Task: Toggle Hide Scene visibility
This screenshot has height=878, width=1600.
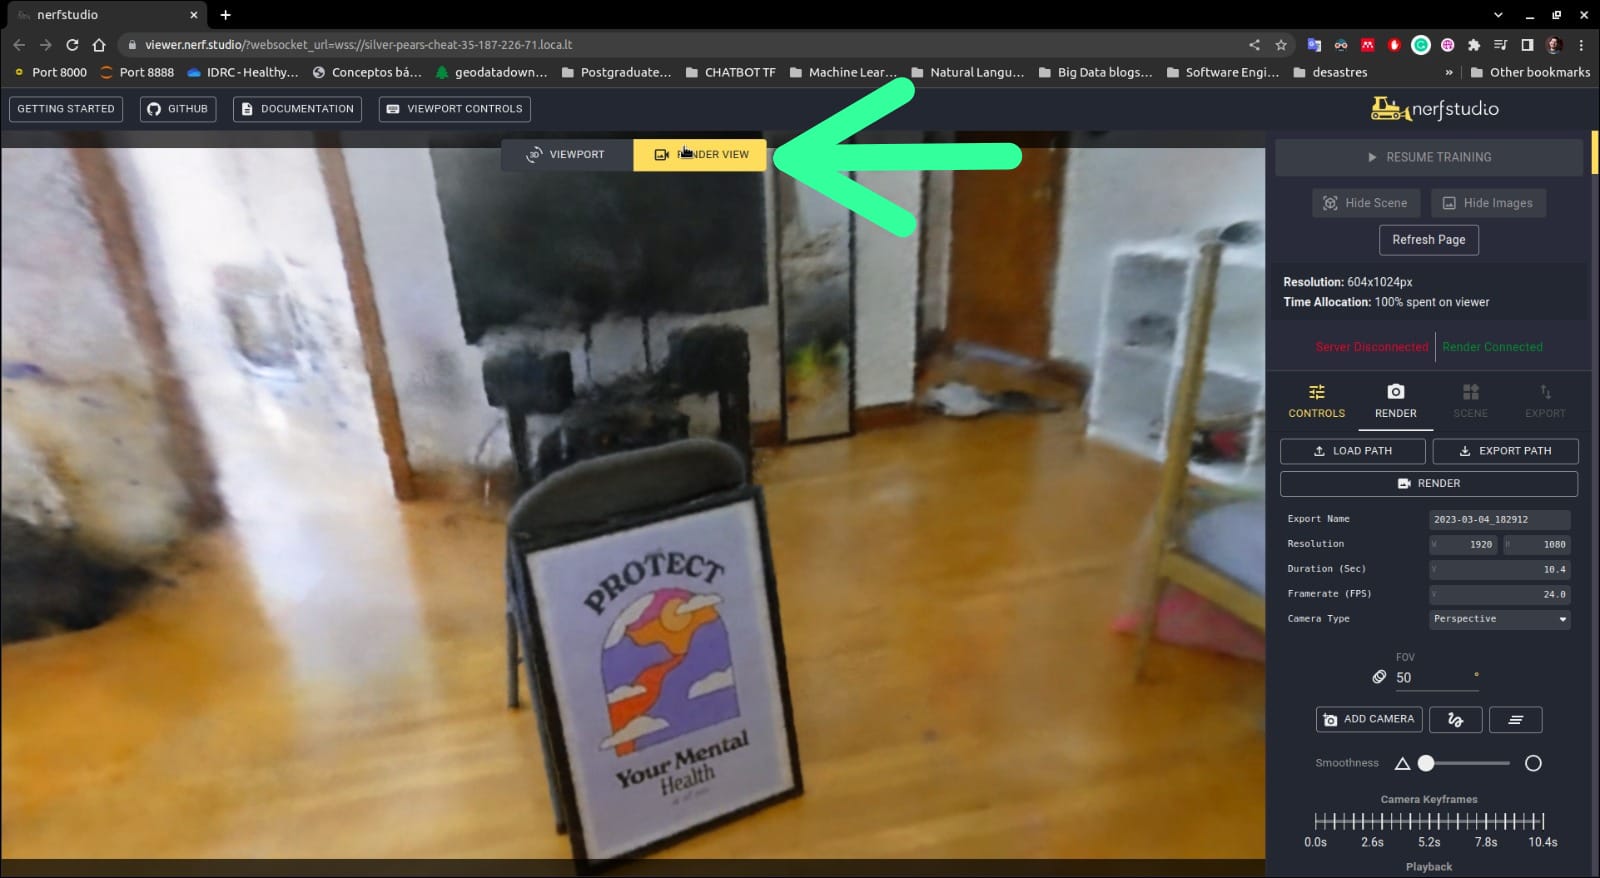Action: click(1365, 203)
